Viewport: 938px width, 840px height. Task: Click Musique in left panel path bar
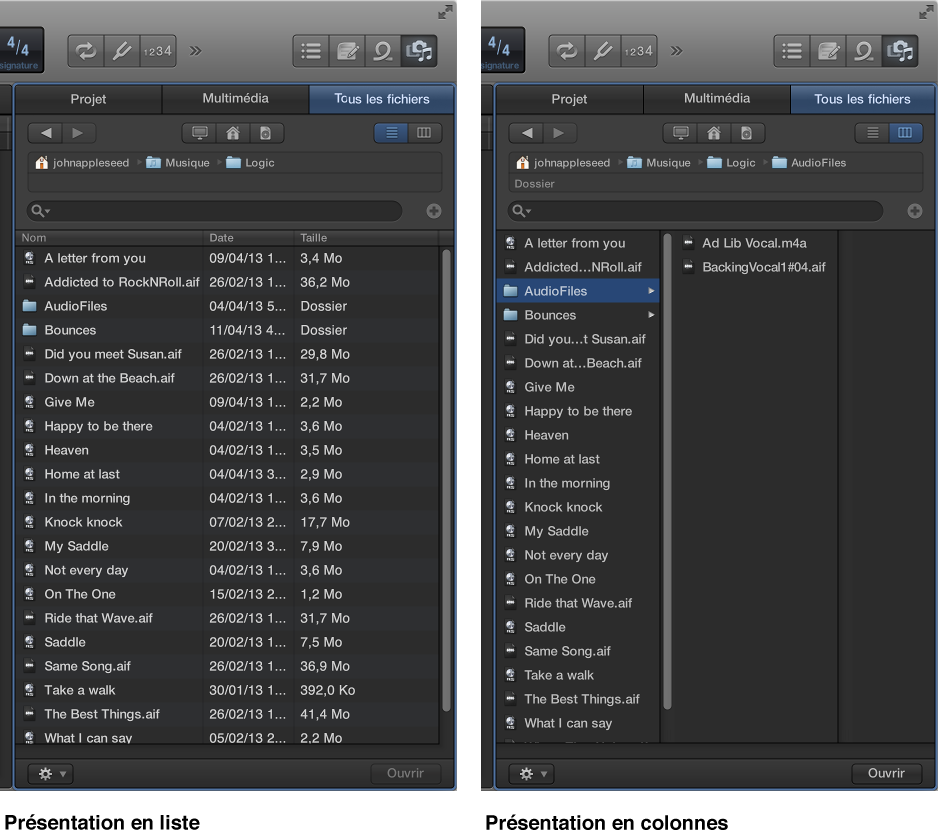coord(187,163)
